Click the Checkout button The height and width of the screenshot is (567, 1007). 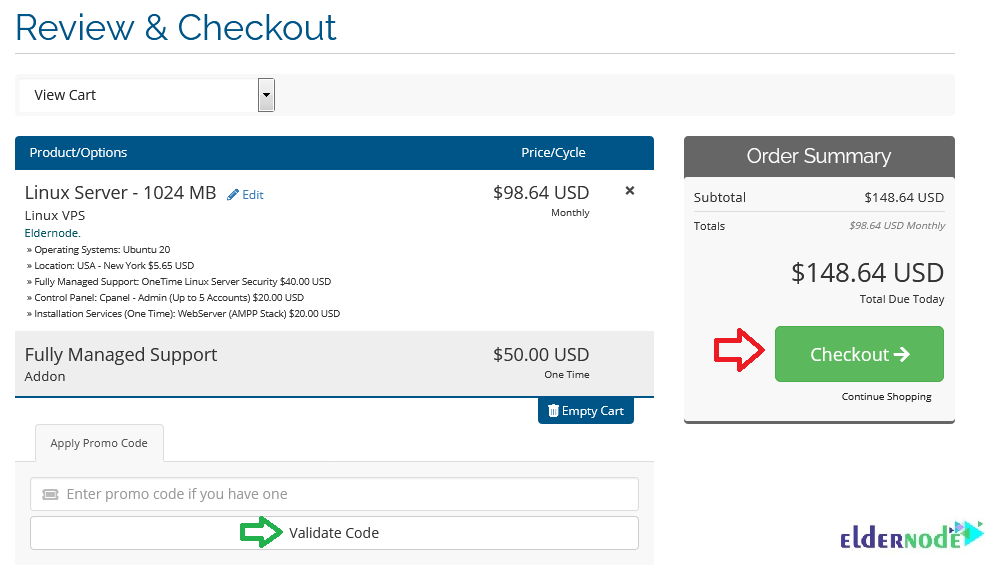point(859,354)
